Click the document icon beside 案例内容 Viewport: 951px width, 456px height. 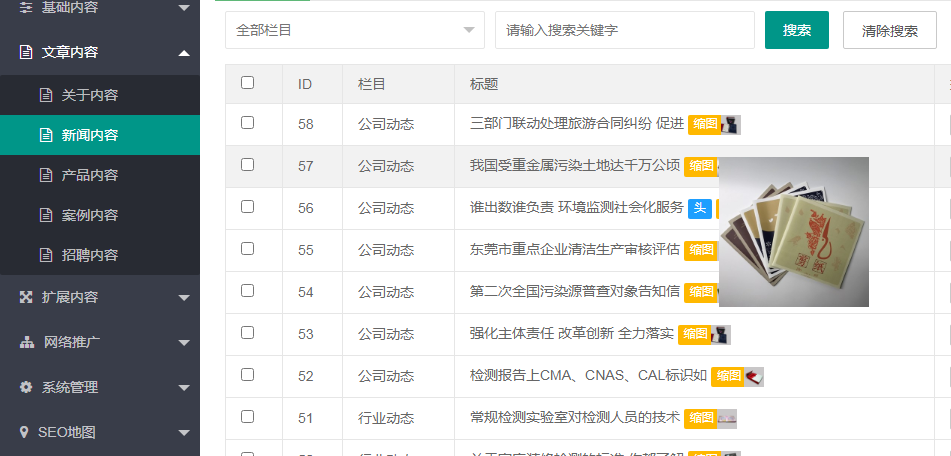click(x=45, y=215)
